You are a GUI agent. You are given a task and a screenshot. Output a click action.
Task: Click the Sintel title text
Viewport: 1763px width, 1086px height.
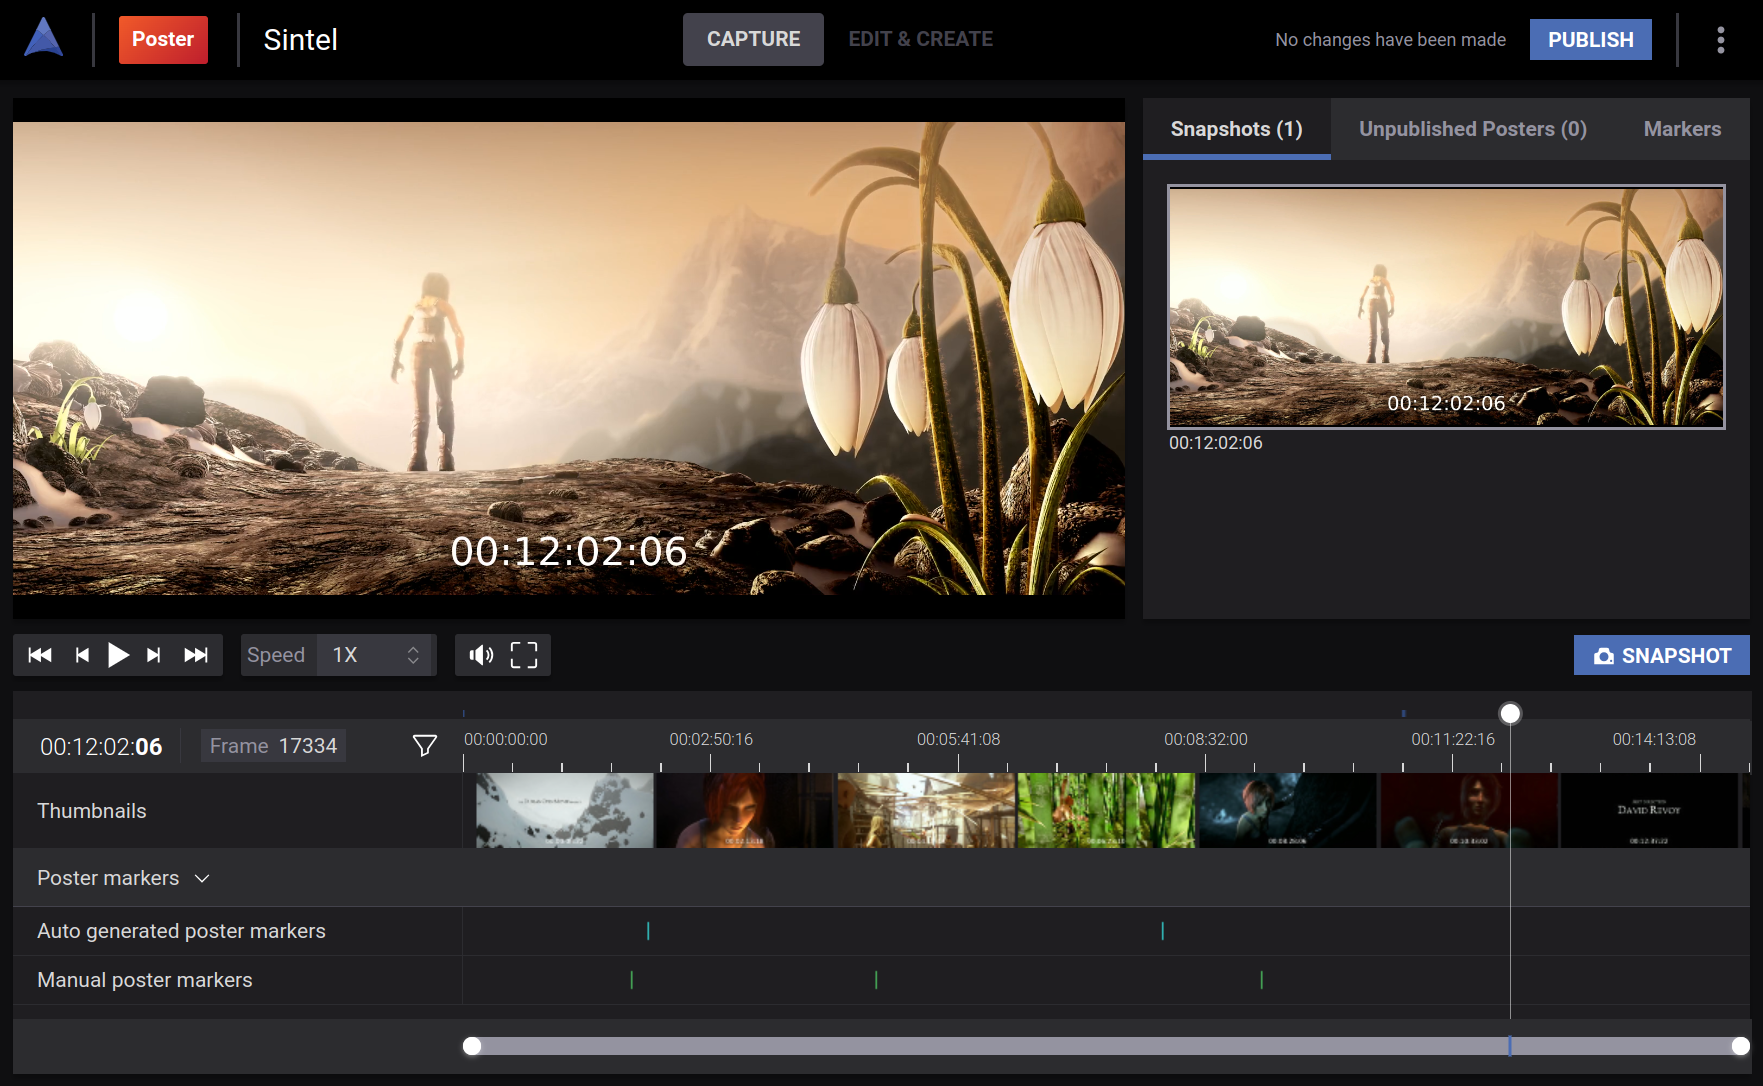300,40
